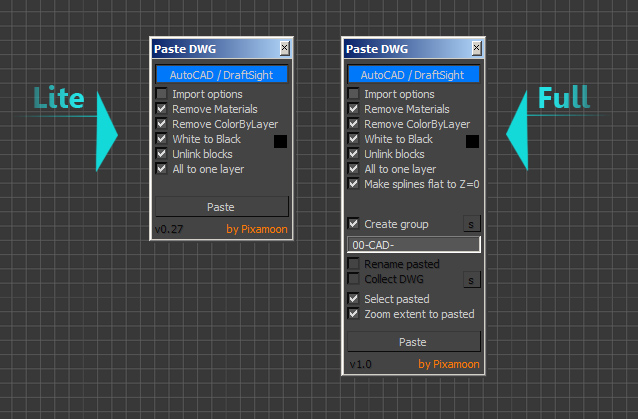Click Paste button in v1.0 window
This screenshot has width=638, height=419.
pyautogui.click(x=414, y=342)
